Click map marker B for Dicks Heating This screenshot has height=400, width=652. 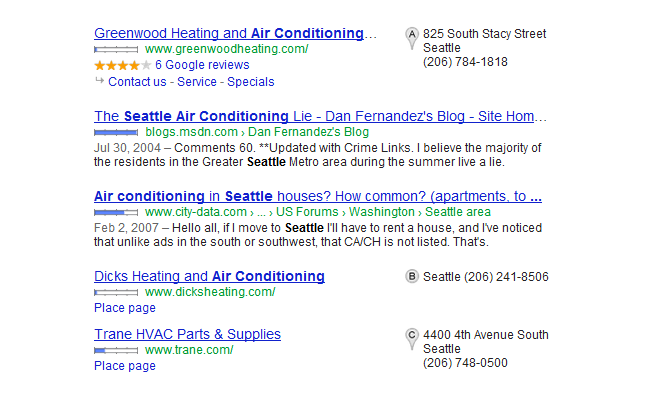pyautogui.click(x=412, y=277)
